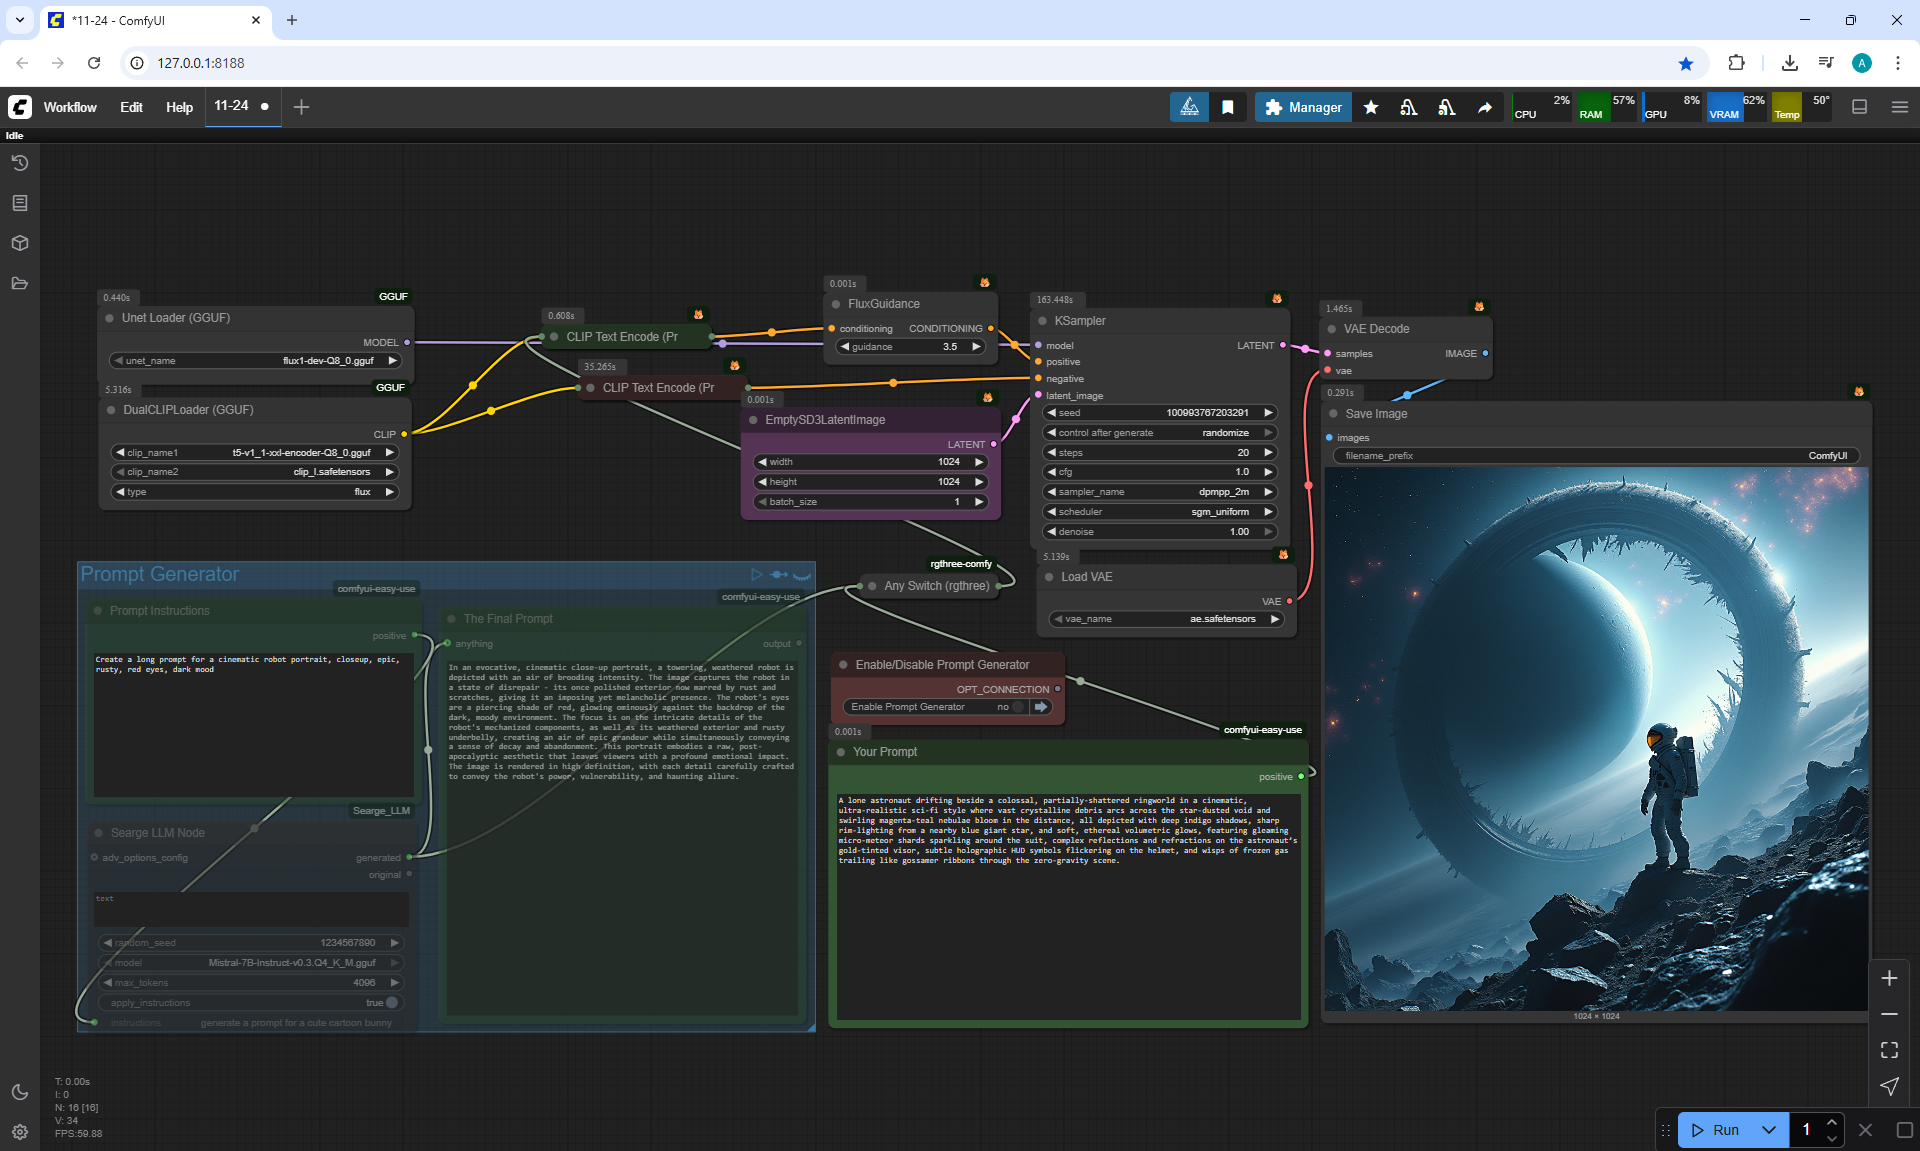Toggle dark theme moon icon

coord(20,1092)
